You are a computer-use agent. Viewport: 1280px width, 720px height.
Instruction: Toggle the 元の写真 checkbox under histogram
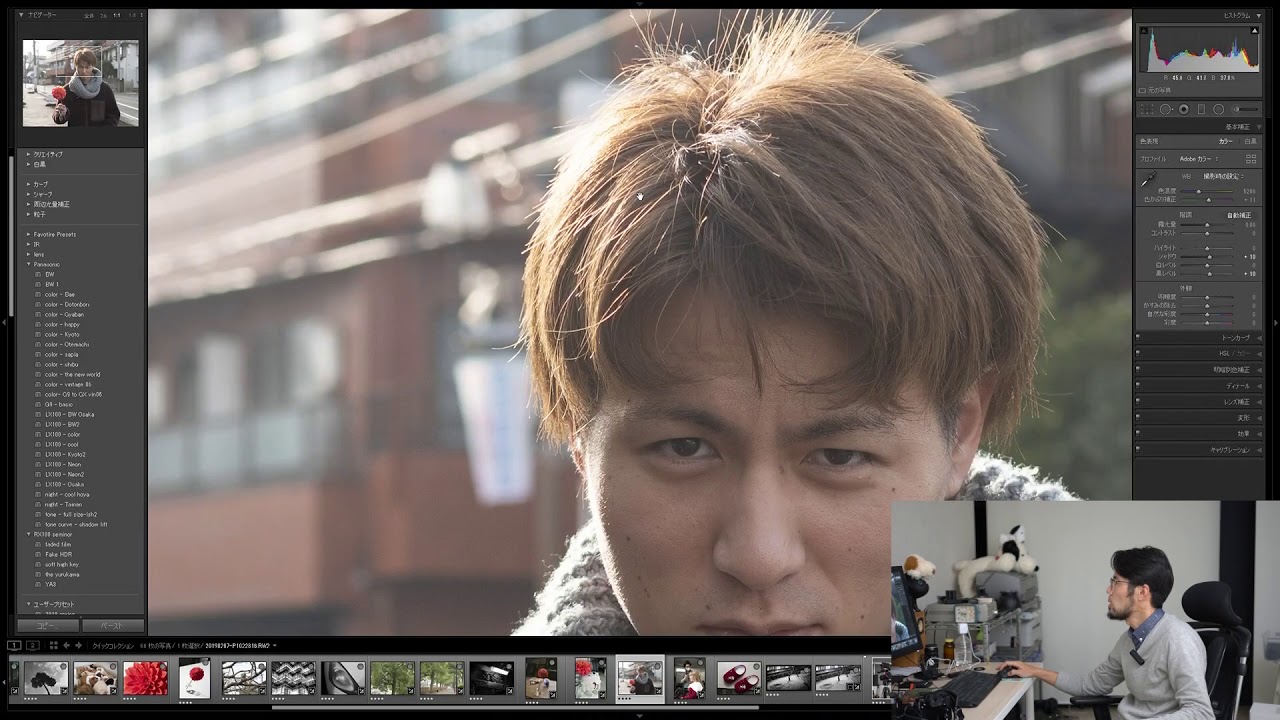[1142, 90]
